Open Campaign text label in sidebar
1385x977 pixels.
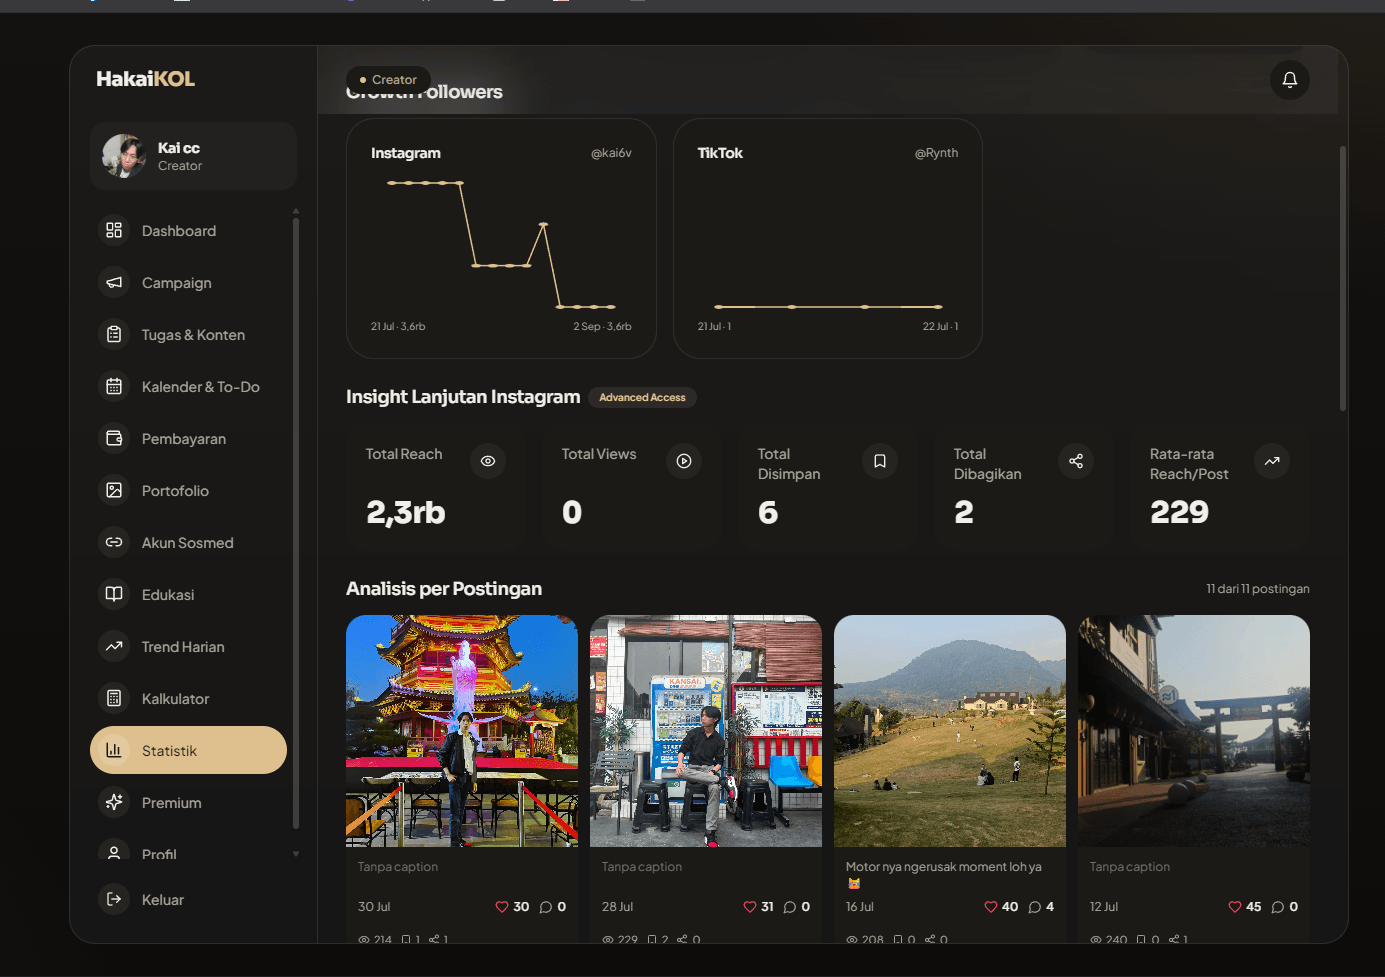pyautogui.click(x=177, y=283)
